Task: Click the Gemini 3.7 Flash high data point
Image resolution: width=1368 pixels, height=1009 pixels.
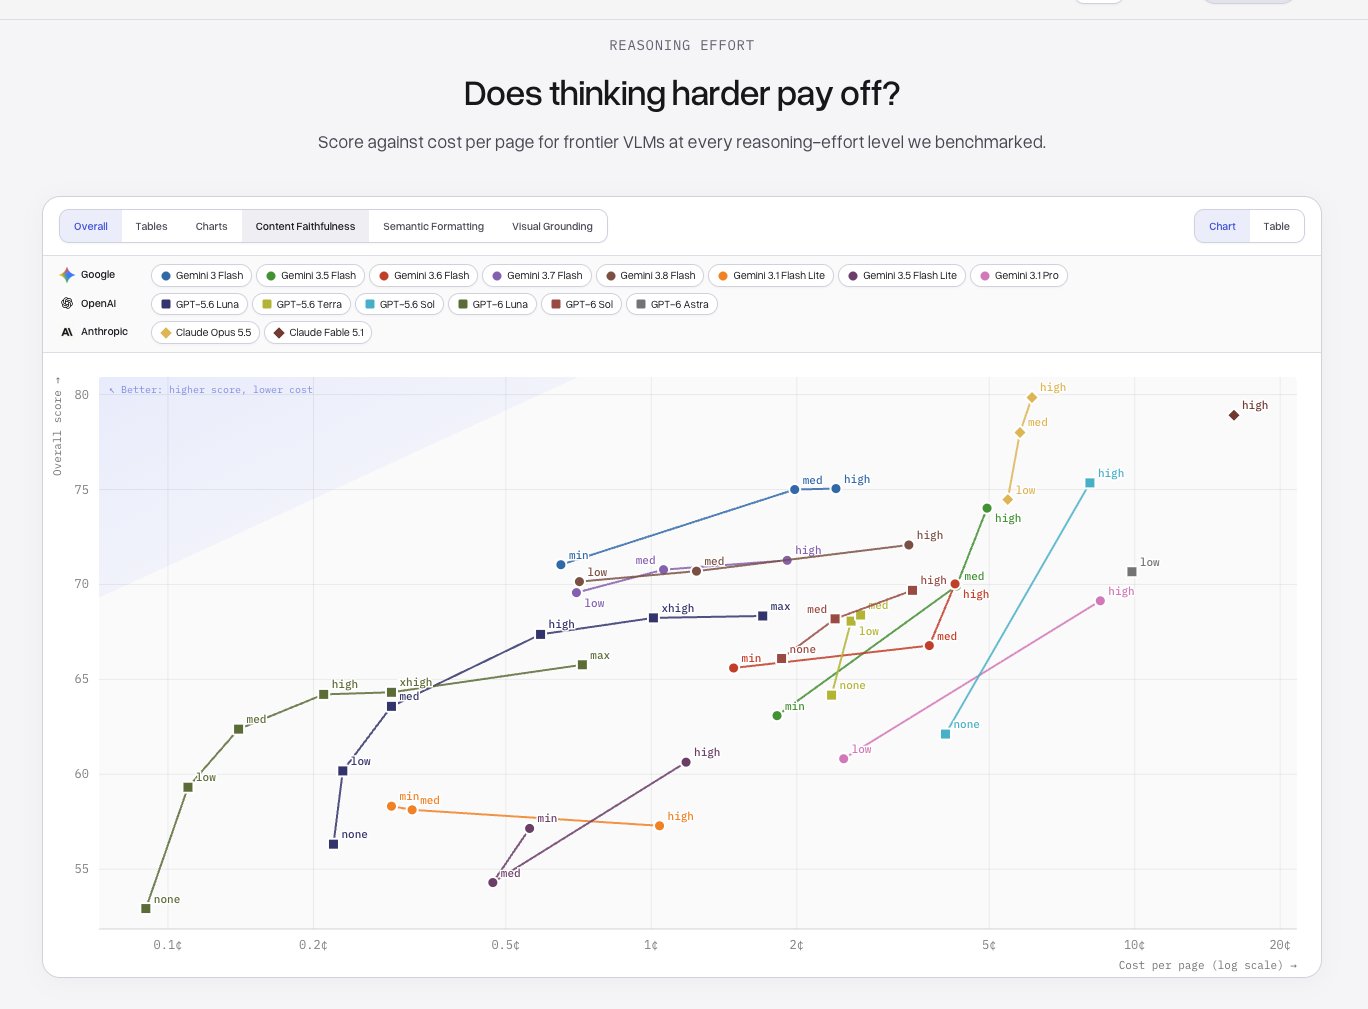Action: pos(787,560)
